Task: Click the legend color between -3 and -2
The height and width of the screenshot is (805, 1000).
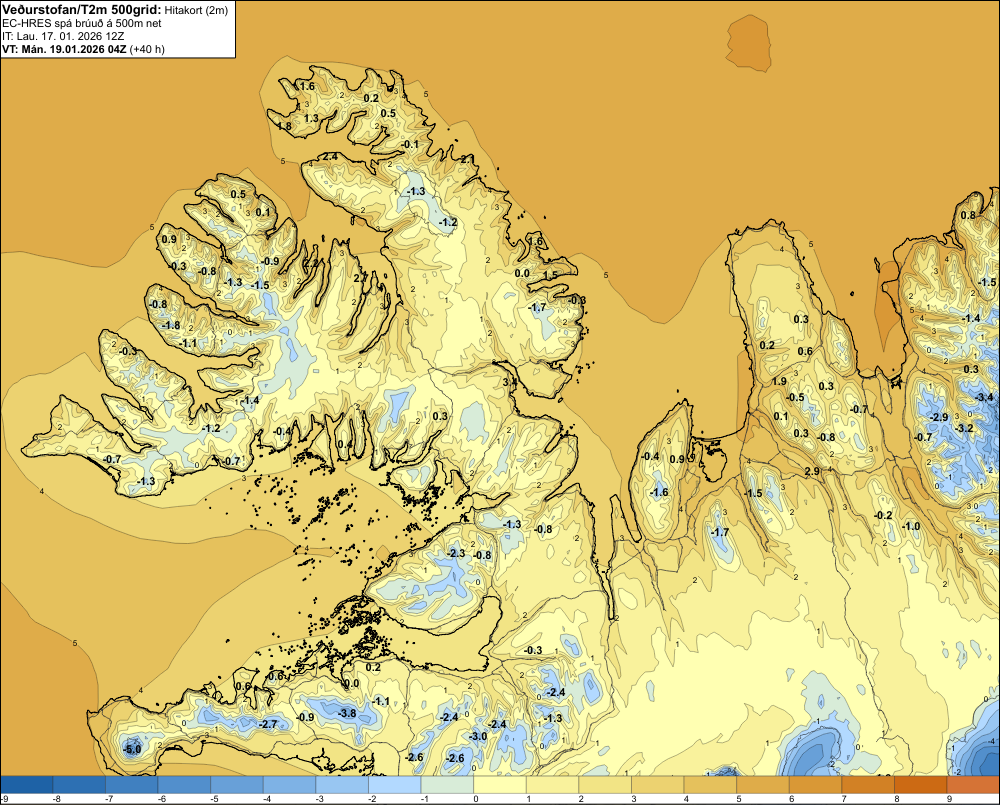Action: (342, 784)
